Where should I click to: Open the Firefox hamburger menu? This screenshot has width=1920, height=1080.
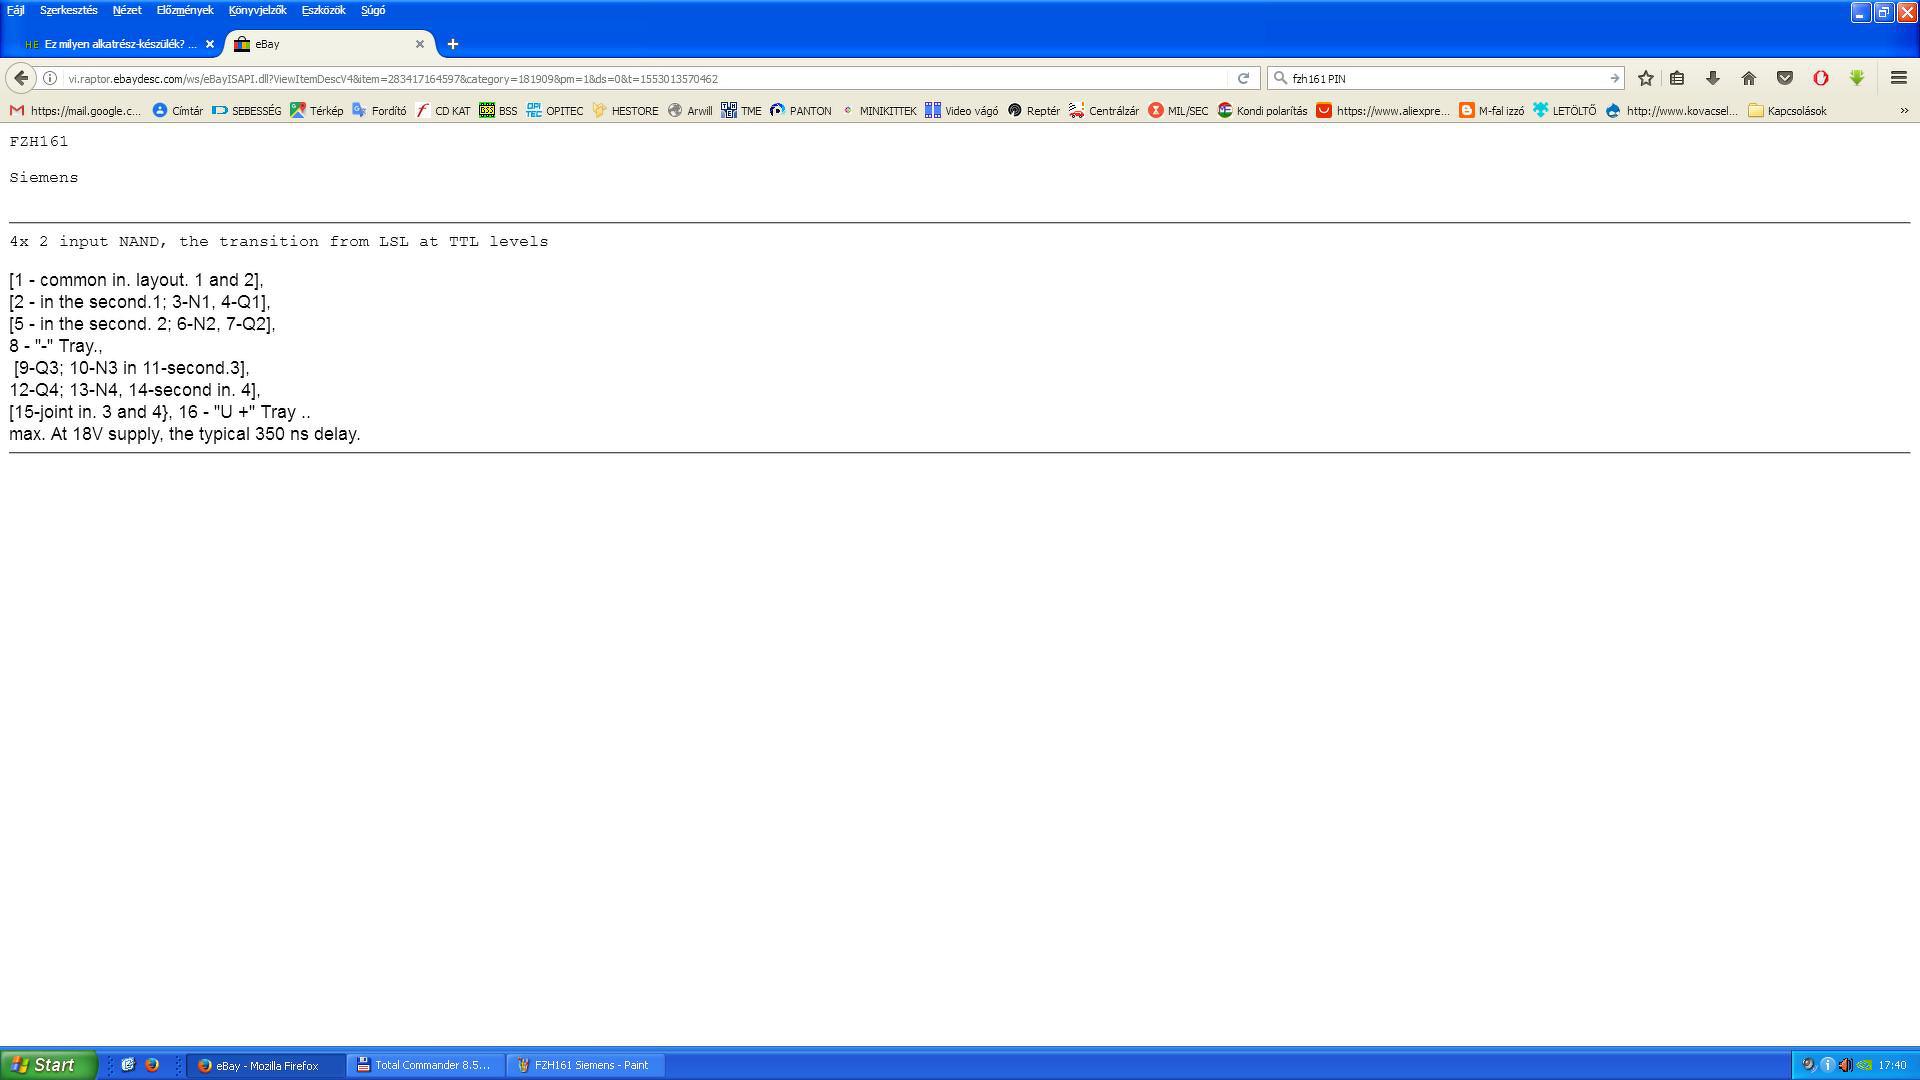pyautogui.click(x=1898, y=78)
